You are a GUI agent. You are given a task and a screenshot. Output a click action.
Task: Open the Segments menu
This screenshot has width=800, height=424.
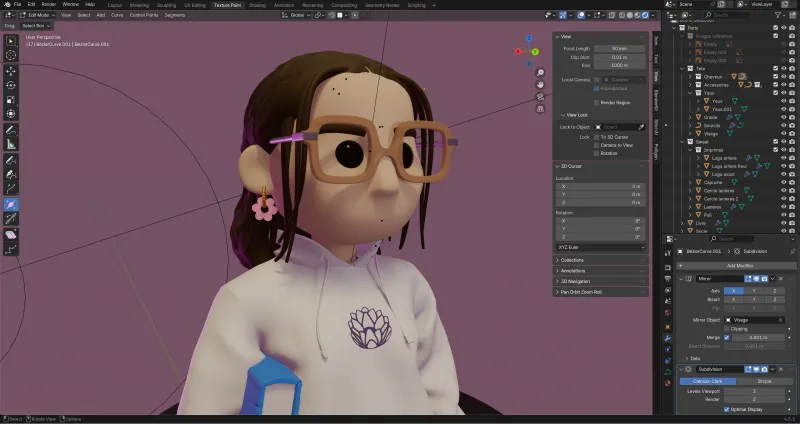point(174,15)
